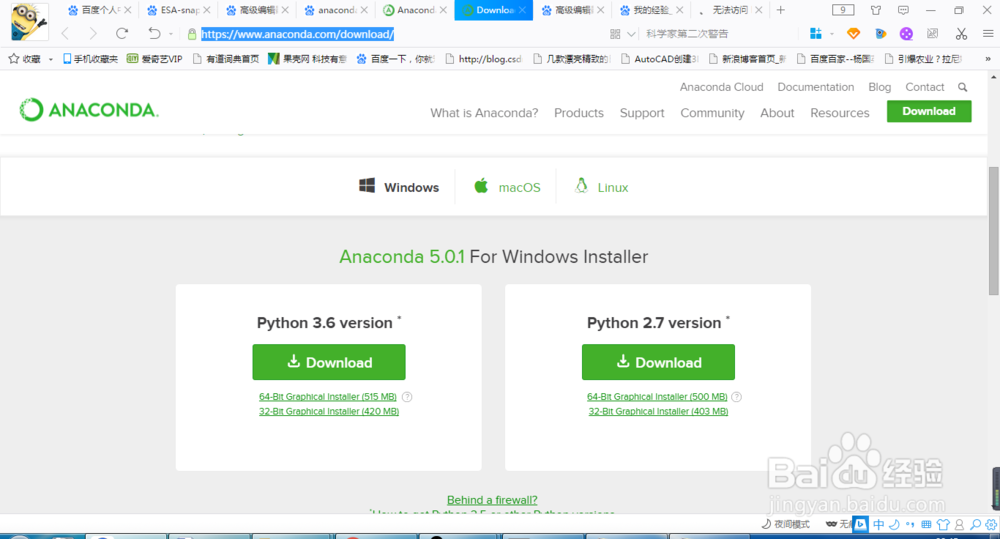Switch to the 我的经验 browser tab
This screenshot has width=1000, height=539.
[x=651, y=10]
